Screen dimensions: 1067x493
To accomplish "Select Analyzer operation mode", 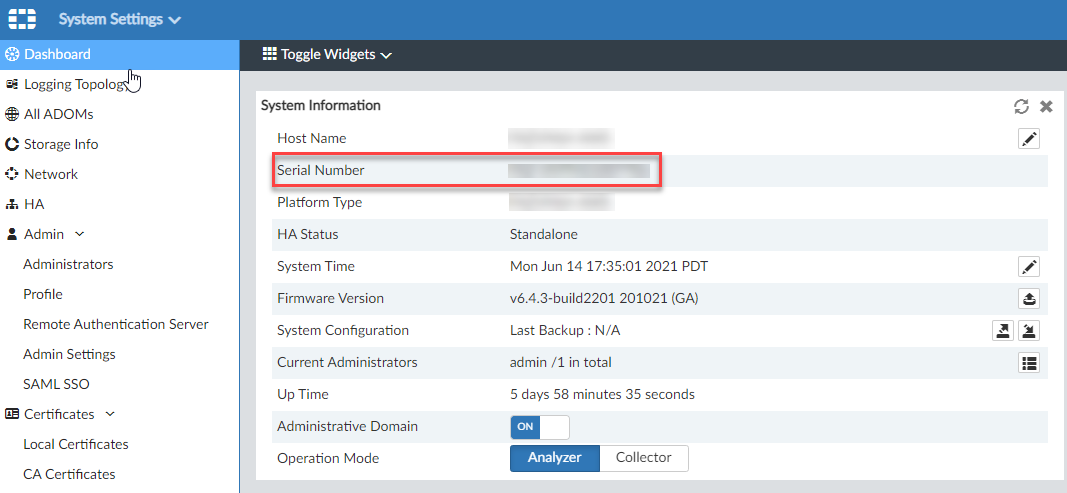I will tap(555, 458).
